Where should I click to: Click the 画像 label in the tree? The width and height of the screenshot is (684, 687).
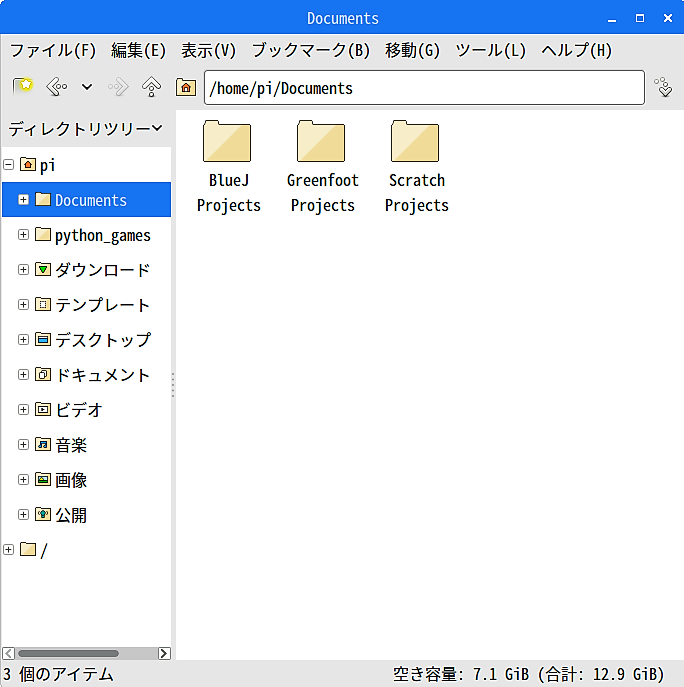(x=71, y=480)
